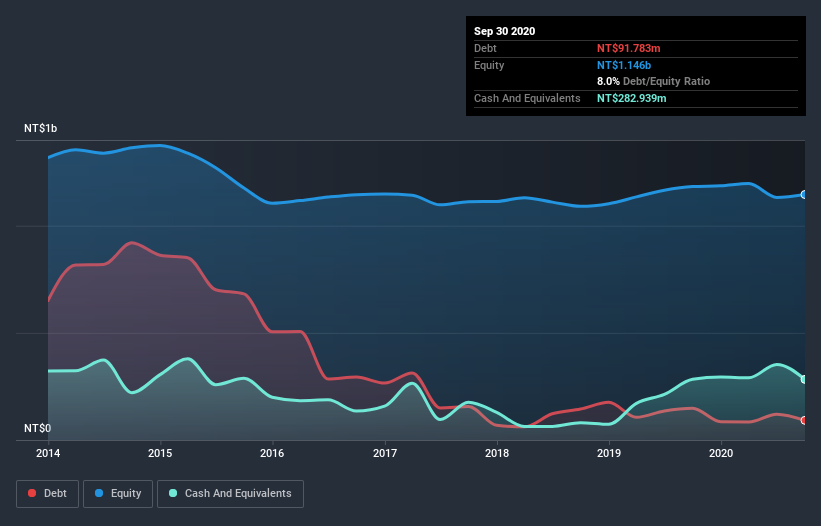This screenshot has width=821, height=526.
Task: Click the NT$1b y-axis label
Action: 40,128
